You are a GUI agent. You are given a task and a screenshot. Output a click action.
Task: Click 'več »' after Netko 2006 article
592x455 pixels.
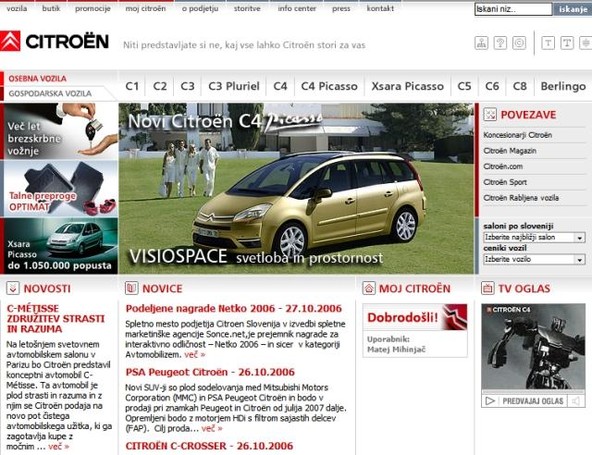point(195,355)
